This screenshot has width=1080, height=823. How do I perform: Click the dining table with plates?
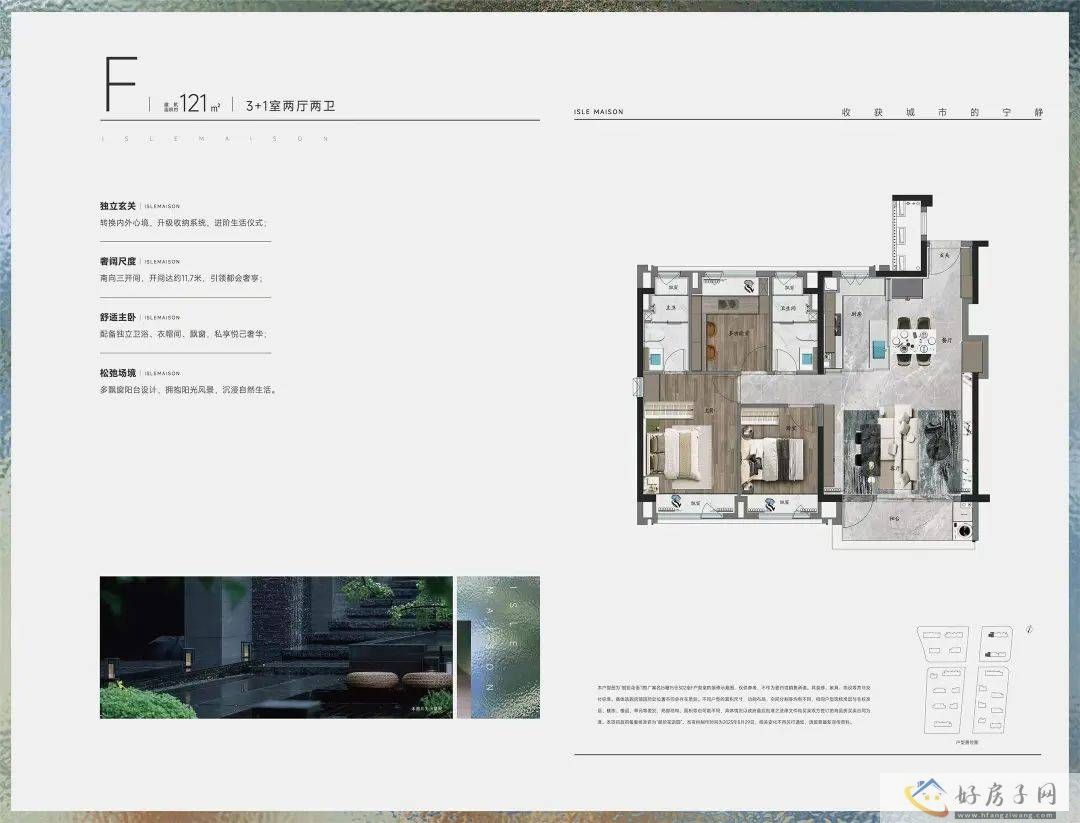point(914,340)
